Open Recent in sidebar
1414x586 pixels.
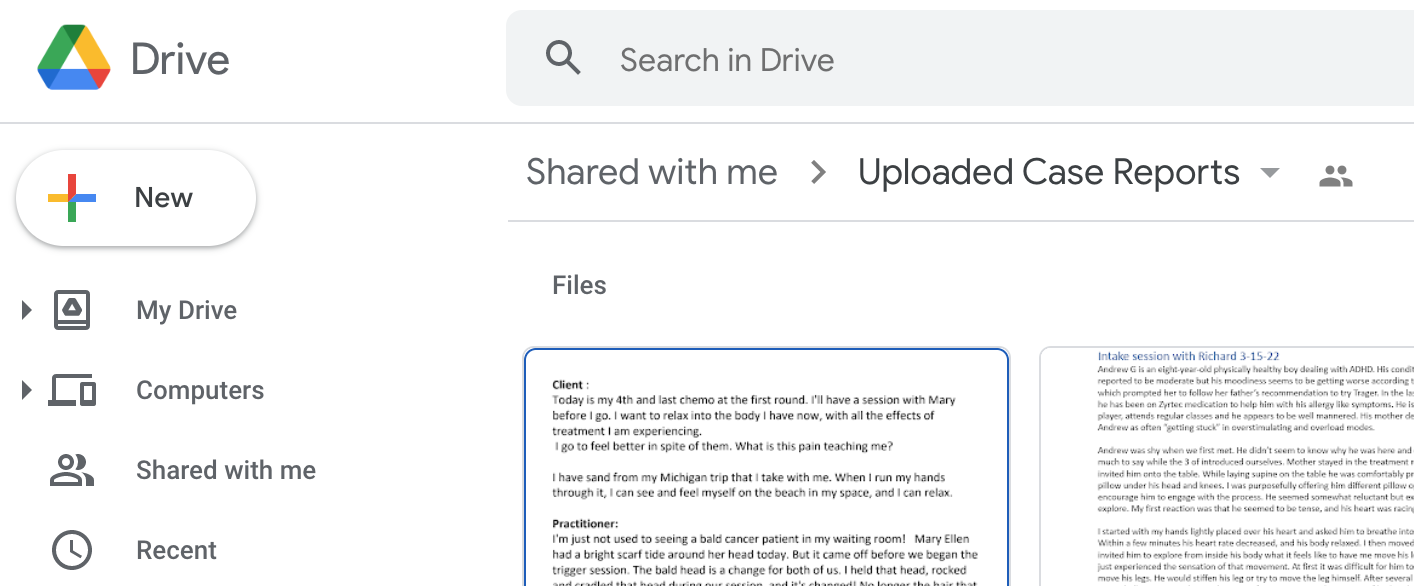[176, 550]
